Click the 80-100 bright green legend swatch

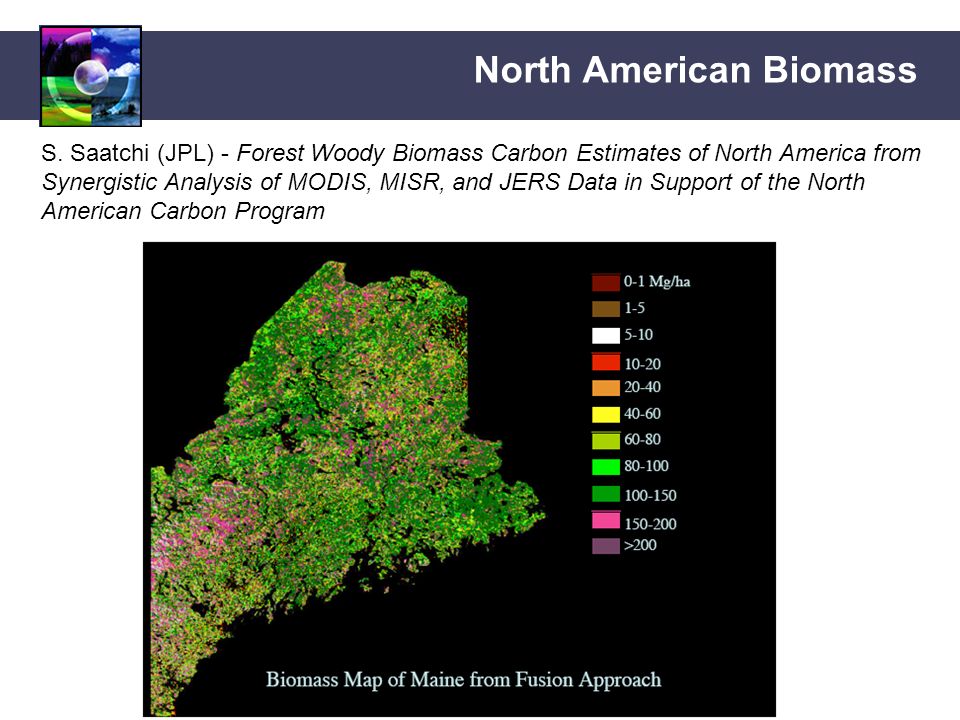pyautogui.click(x=606, y=467)
